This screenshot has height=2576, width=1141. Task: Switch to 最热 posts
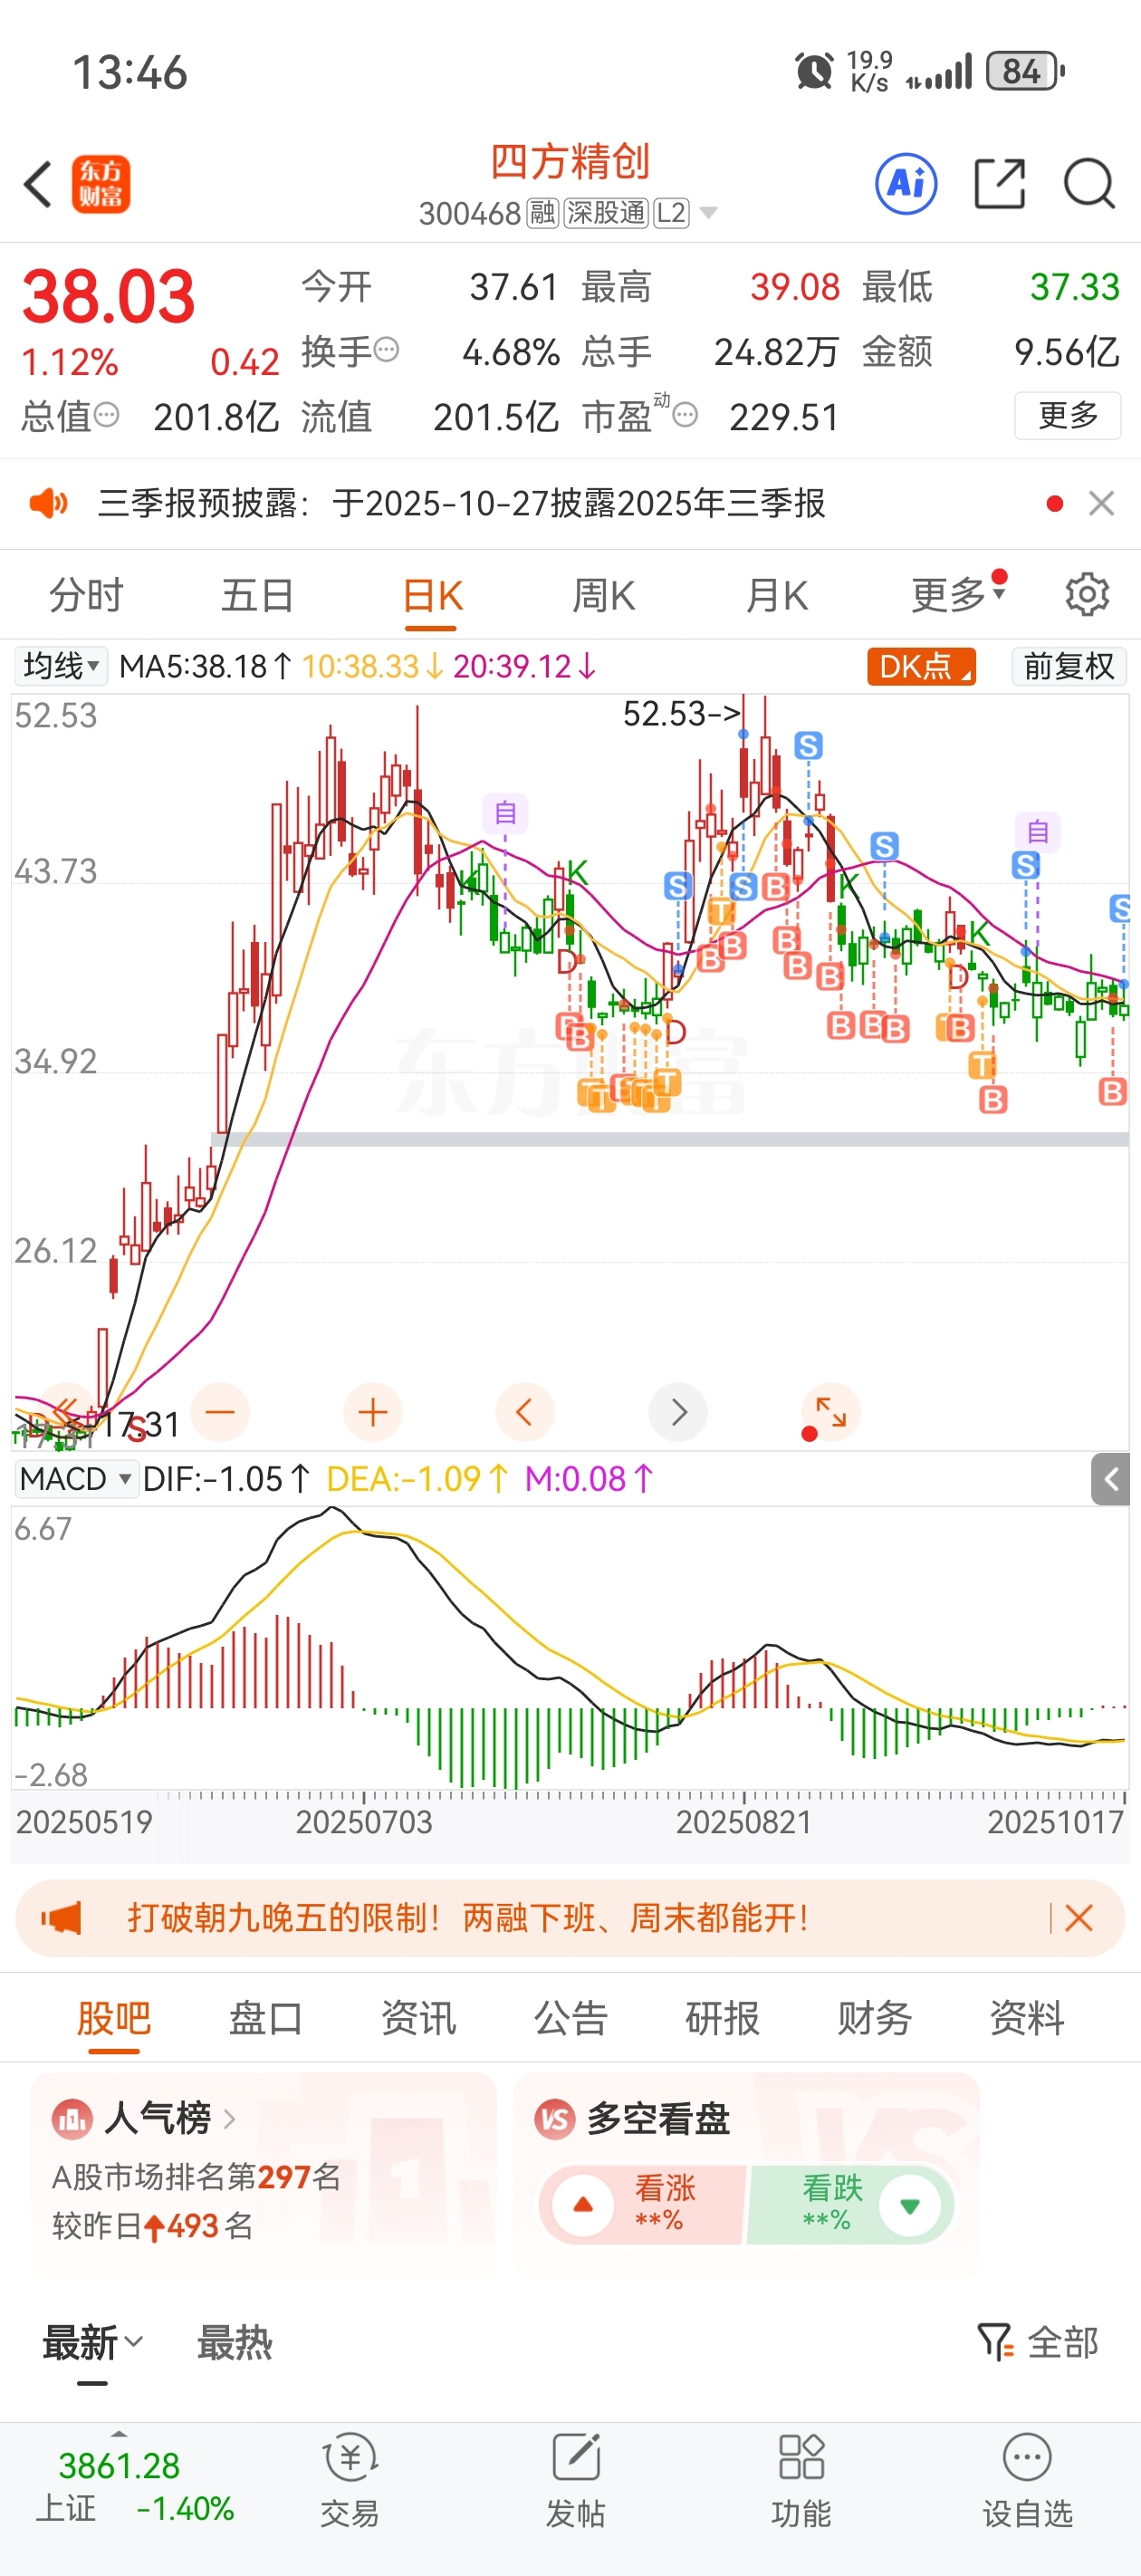[235, 2342]
